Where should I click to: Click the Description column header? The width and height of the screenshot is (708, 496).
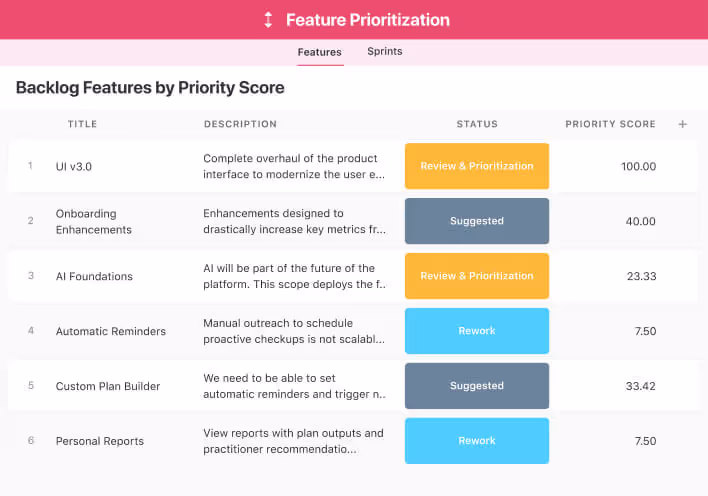240,124
